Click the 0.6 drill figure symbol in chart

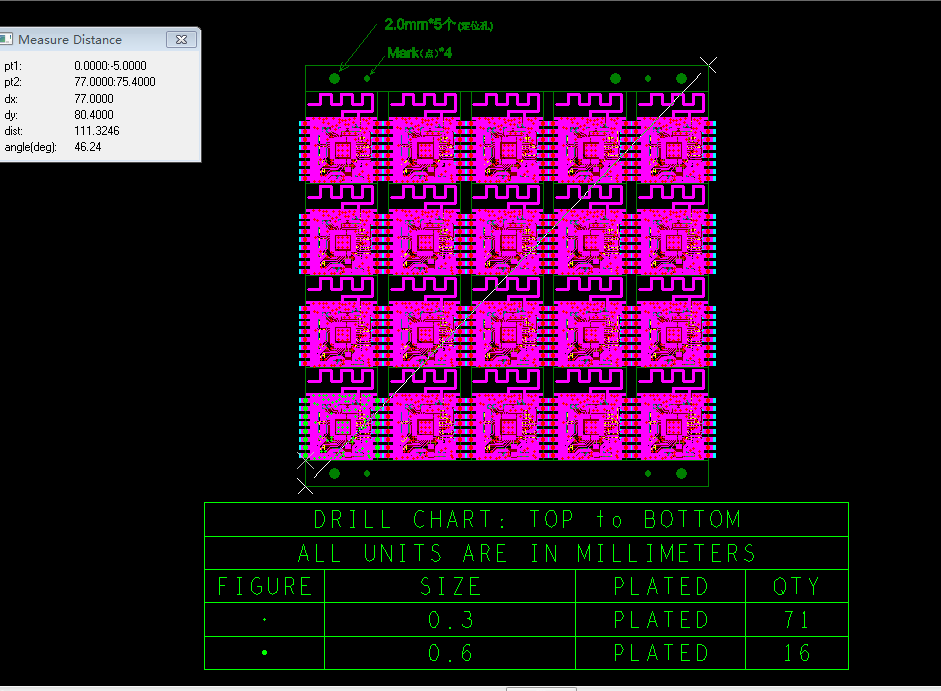[264, 653]
